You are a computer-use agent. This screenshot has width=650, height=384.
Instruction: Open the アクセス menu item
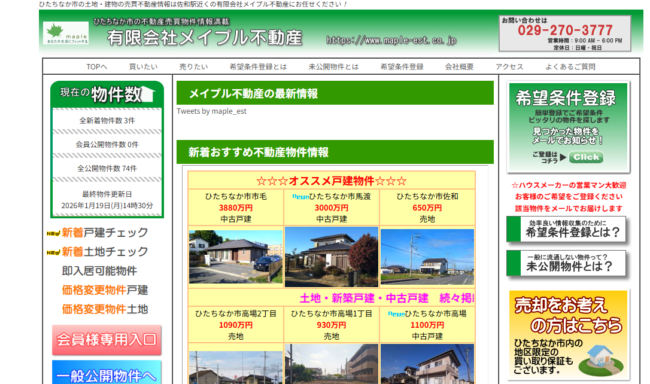509,67
